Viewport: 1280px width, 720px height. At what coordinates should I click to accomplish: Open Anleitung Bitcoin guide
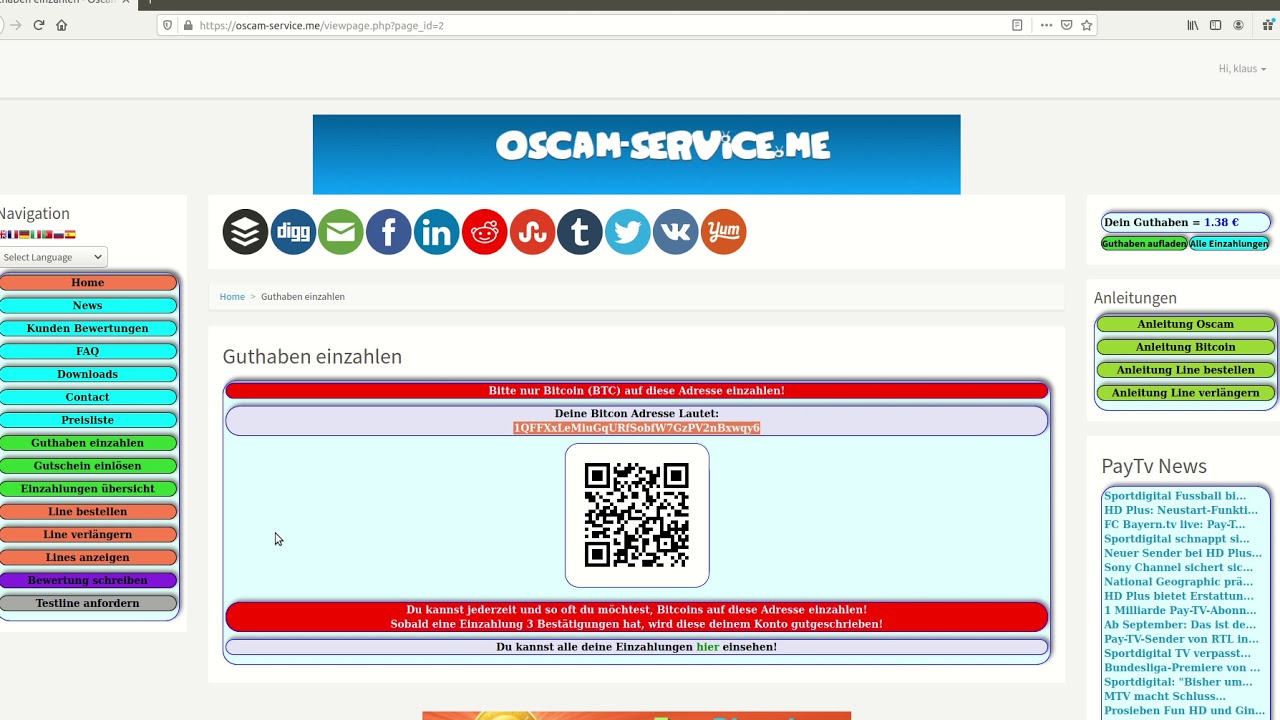pos(1186,347)
